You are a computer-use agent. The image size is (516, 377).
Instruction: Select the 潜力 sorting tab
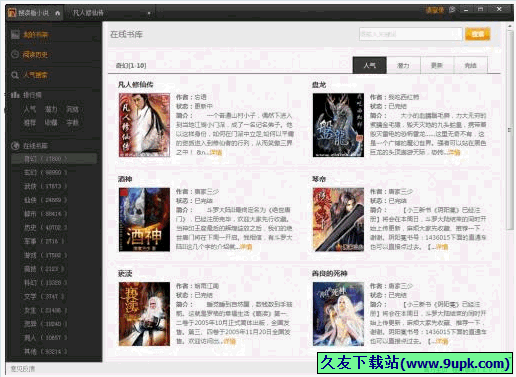click(x=403, y=65)
